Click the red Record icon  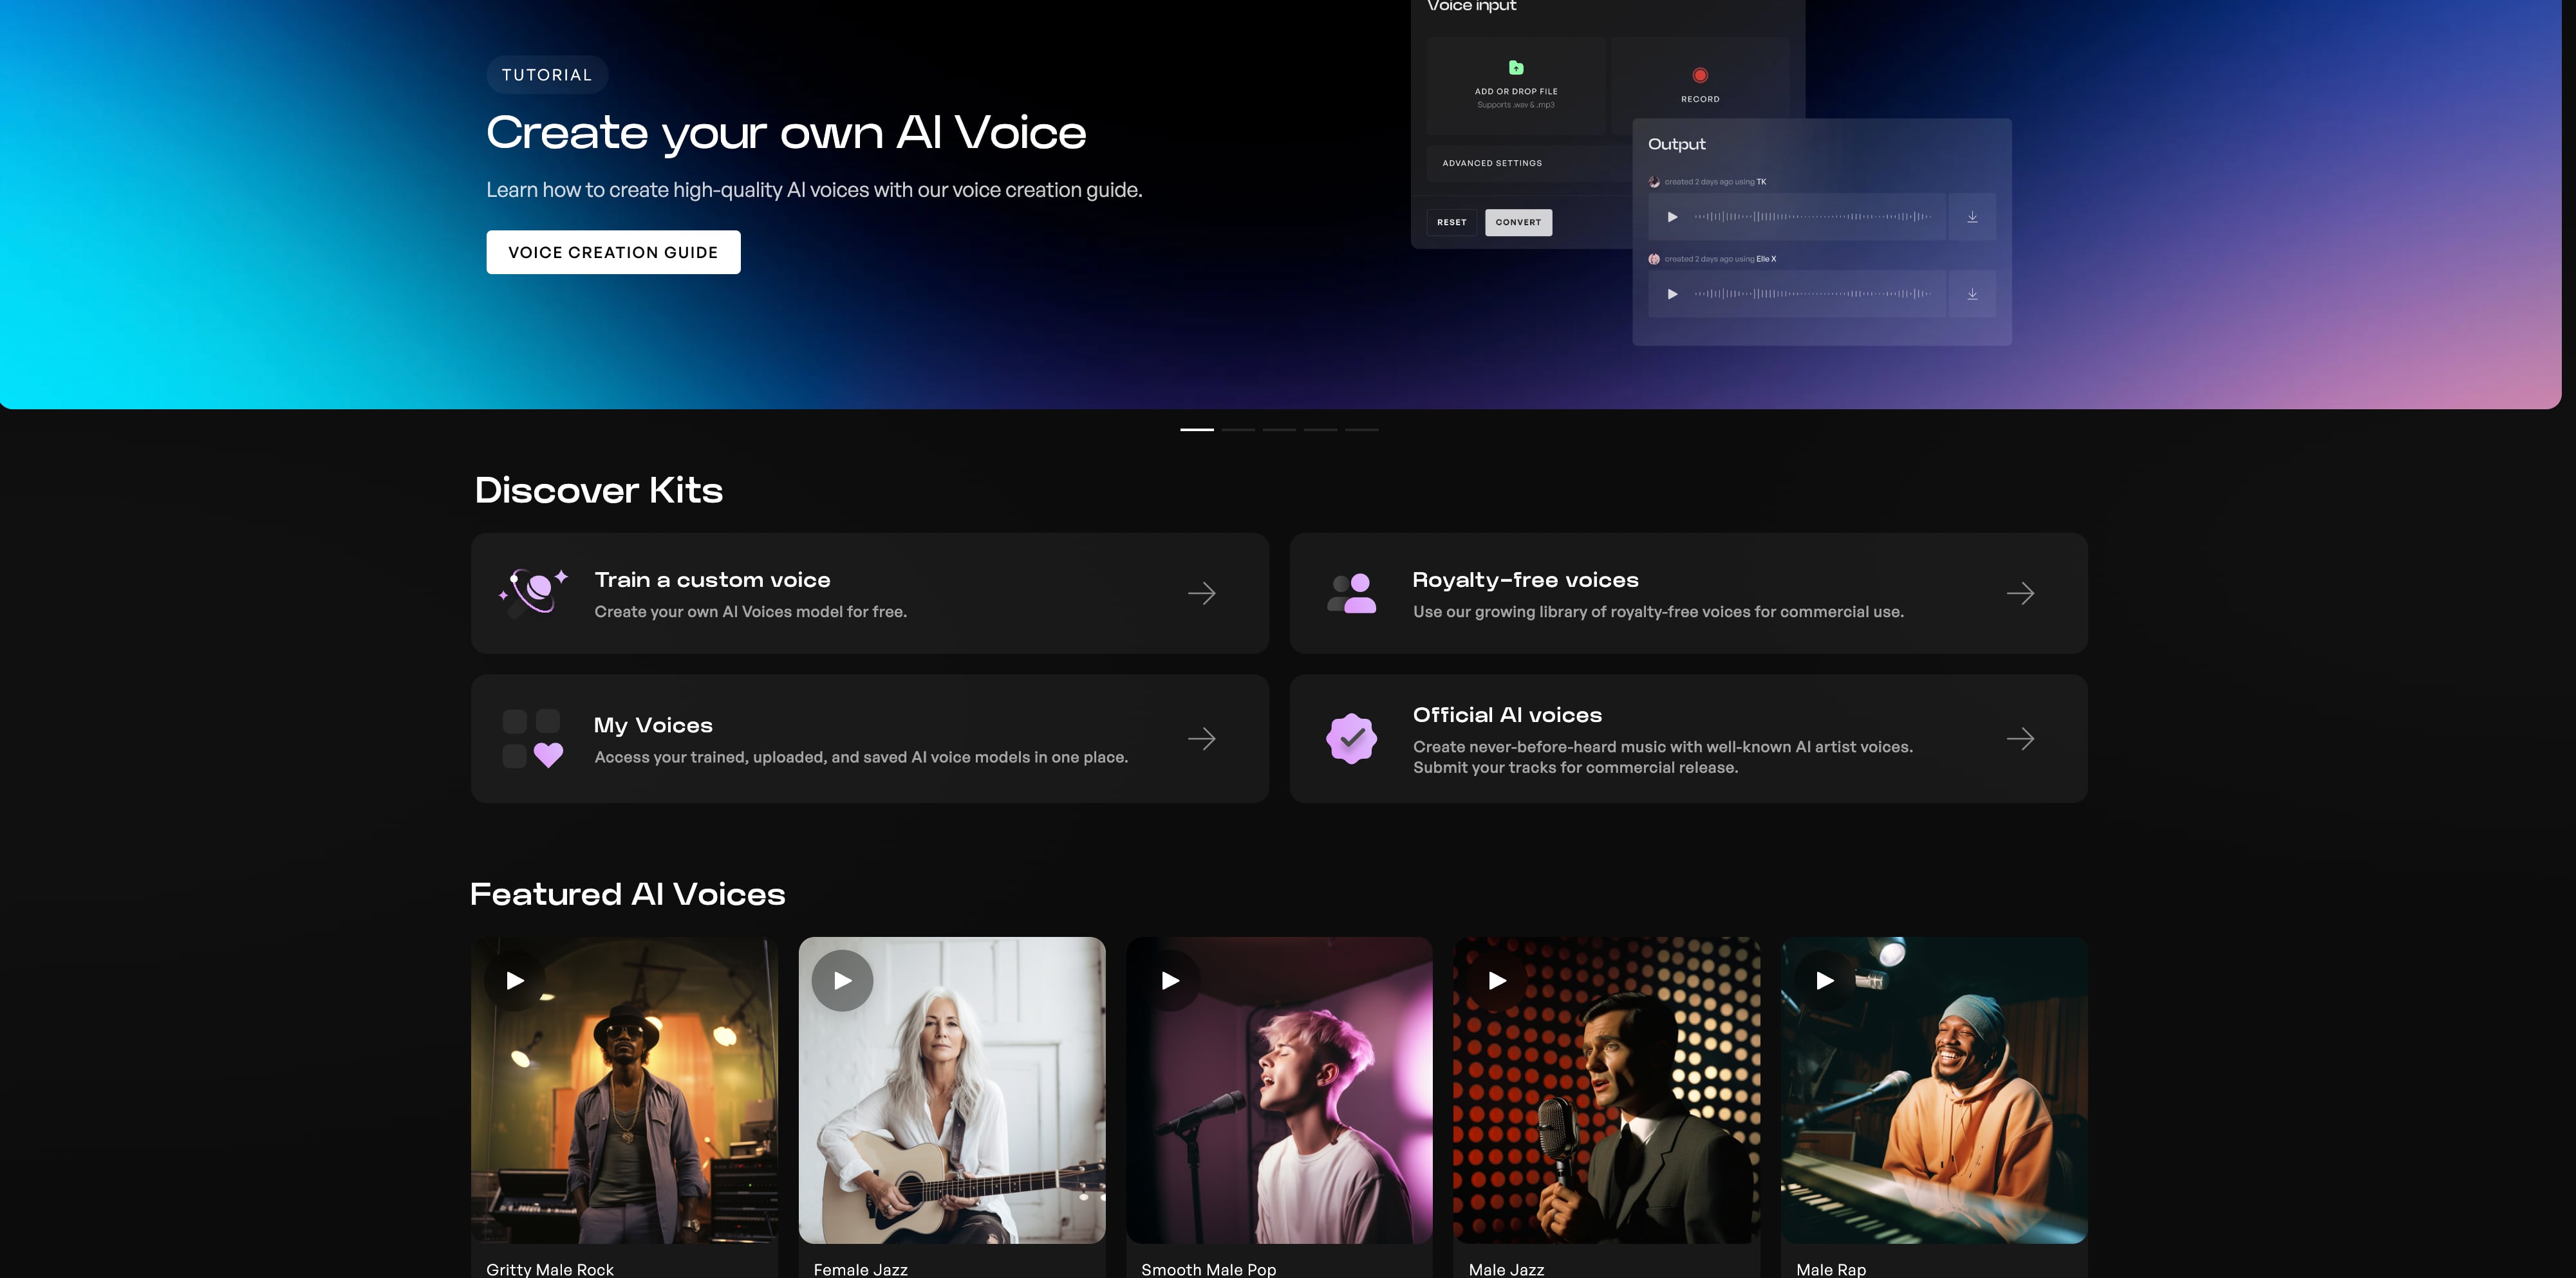point(1699,76)
